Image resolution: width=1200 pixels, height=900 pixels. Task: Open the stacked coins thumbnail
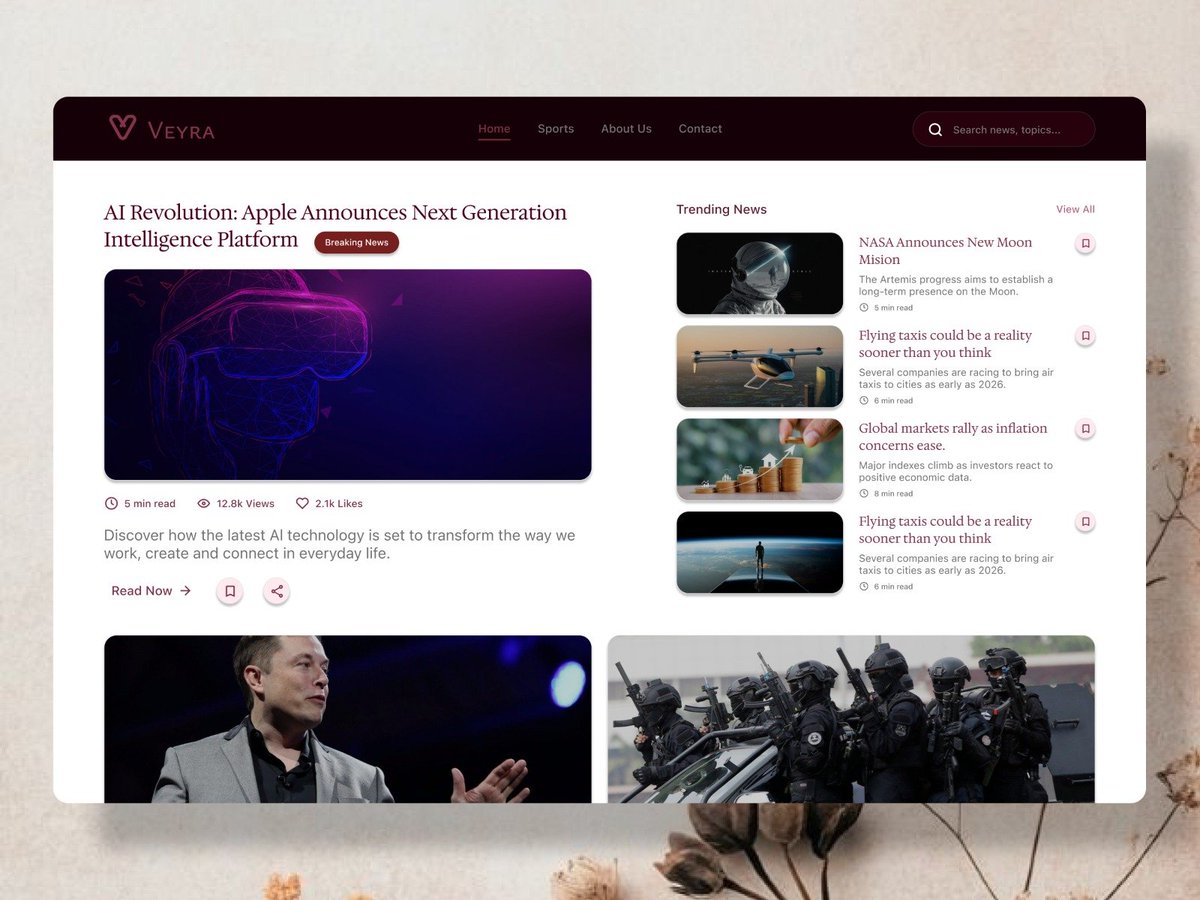click(x=760, y=460)
